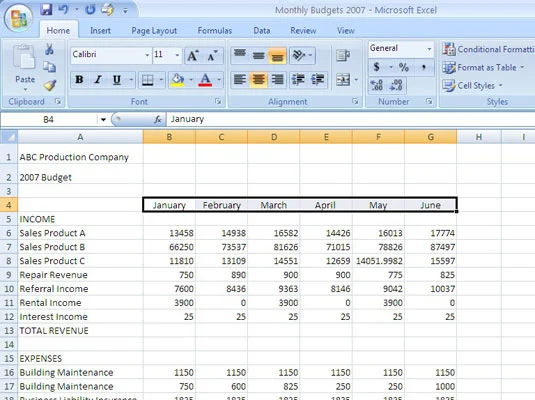This screenshot has width=535, height=400.
Task: Click the Save icon in Quick Access
Action: click(x=46, y=10)
